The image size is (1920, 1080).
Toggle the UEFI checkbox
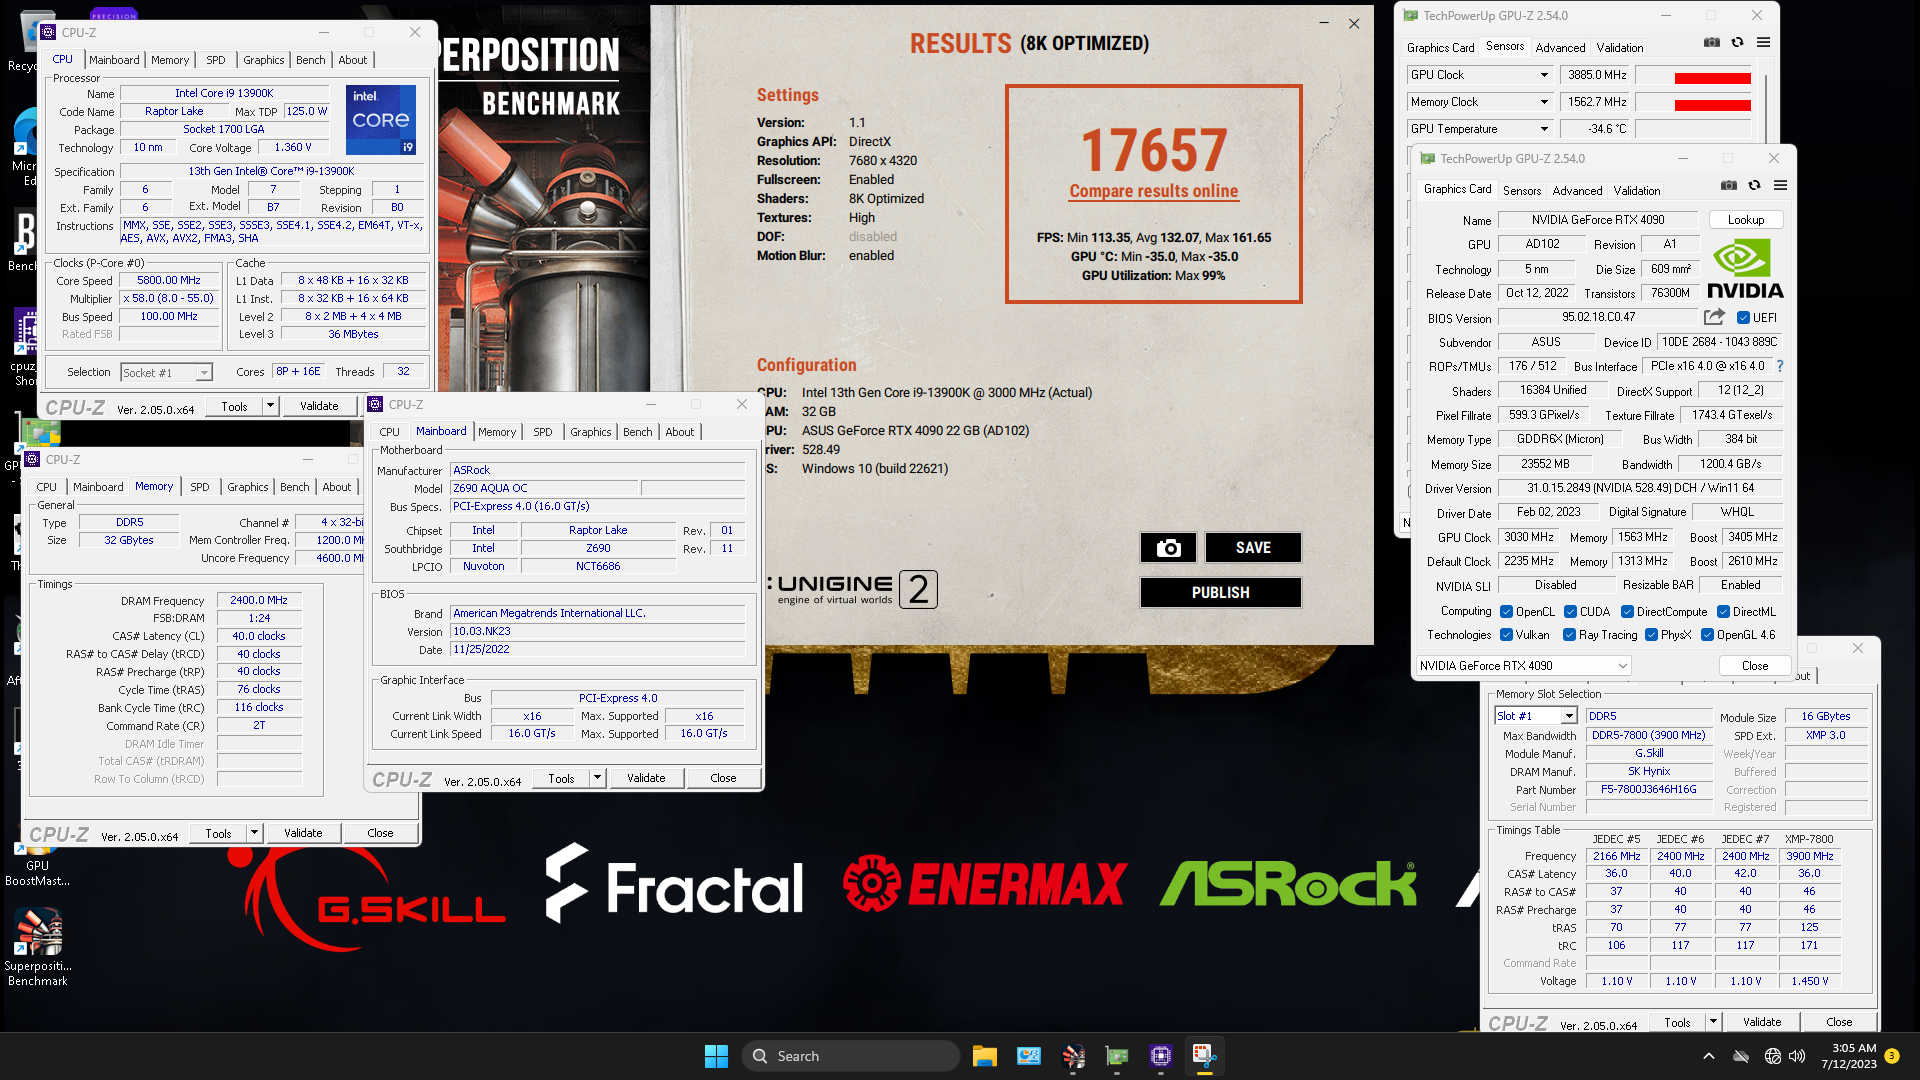point(1743,318)
